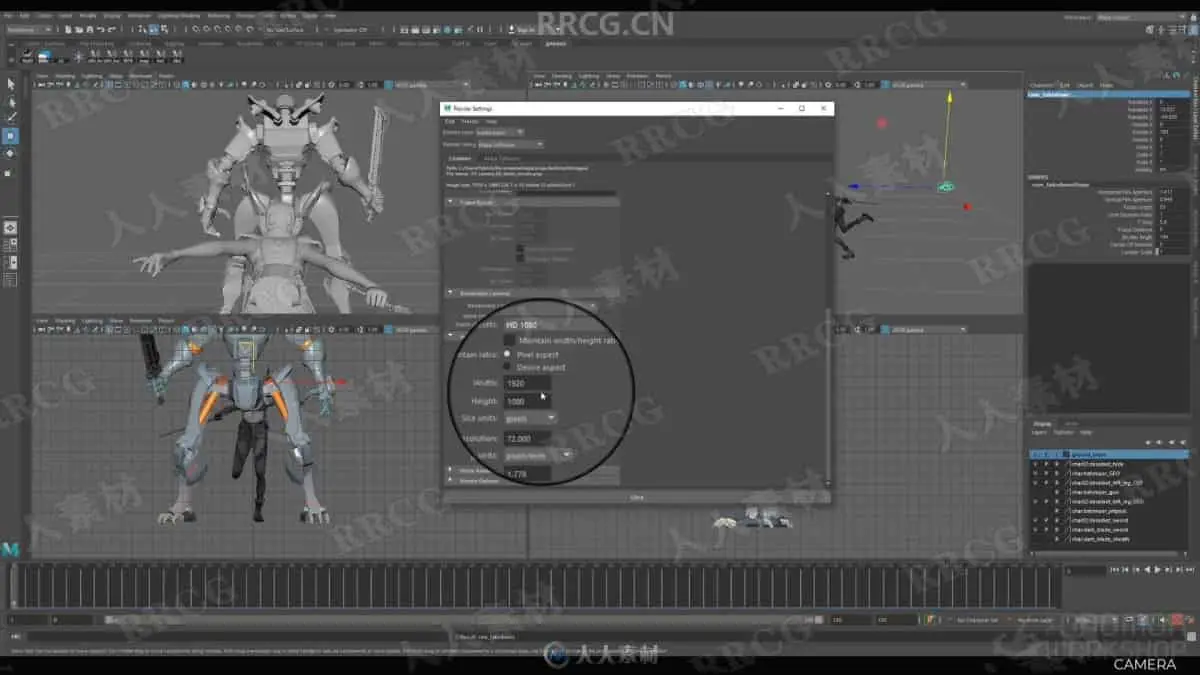Click the Width field showing 1920

[x=527, y=383]
